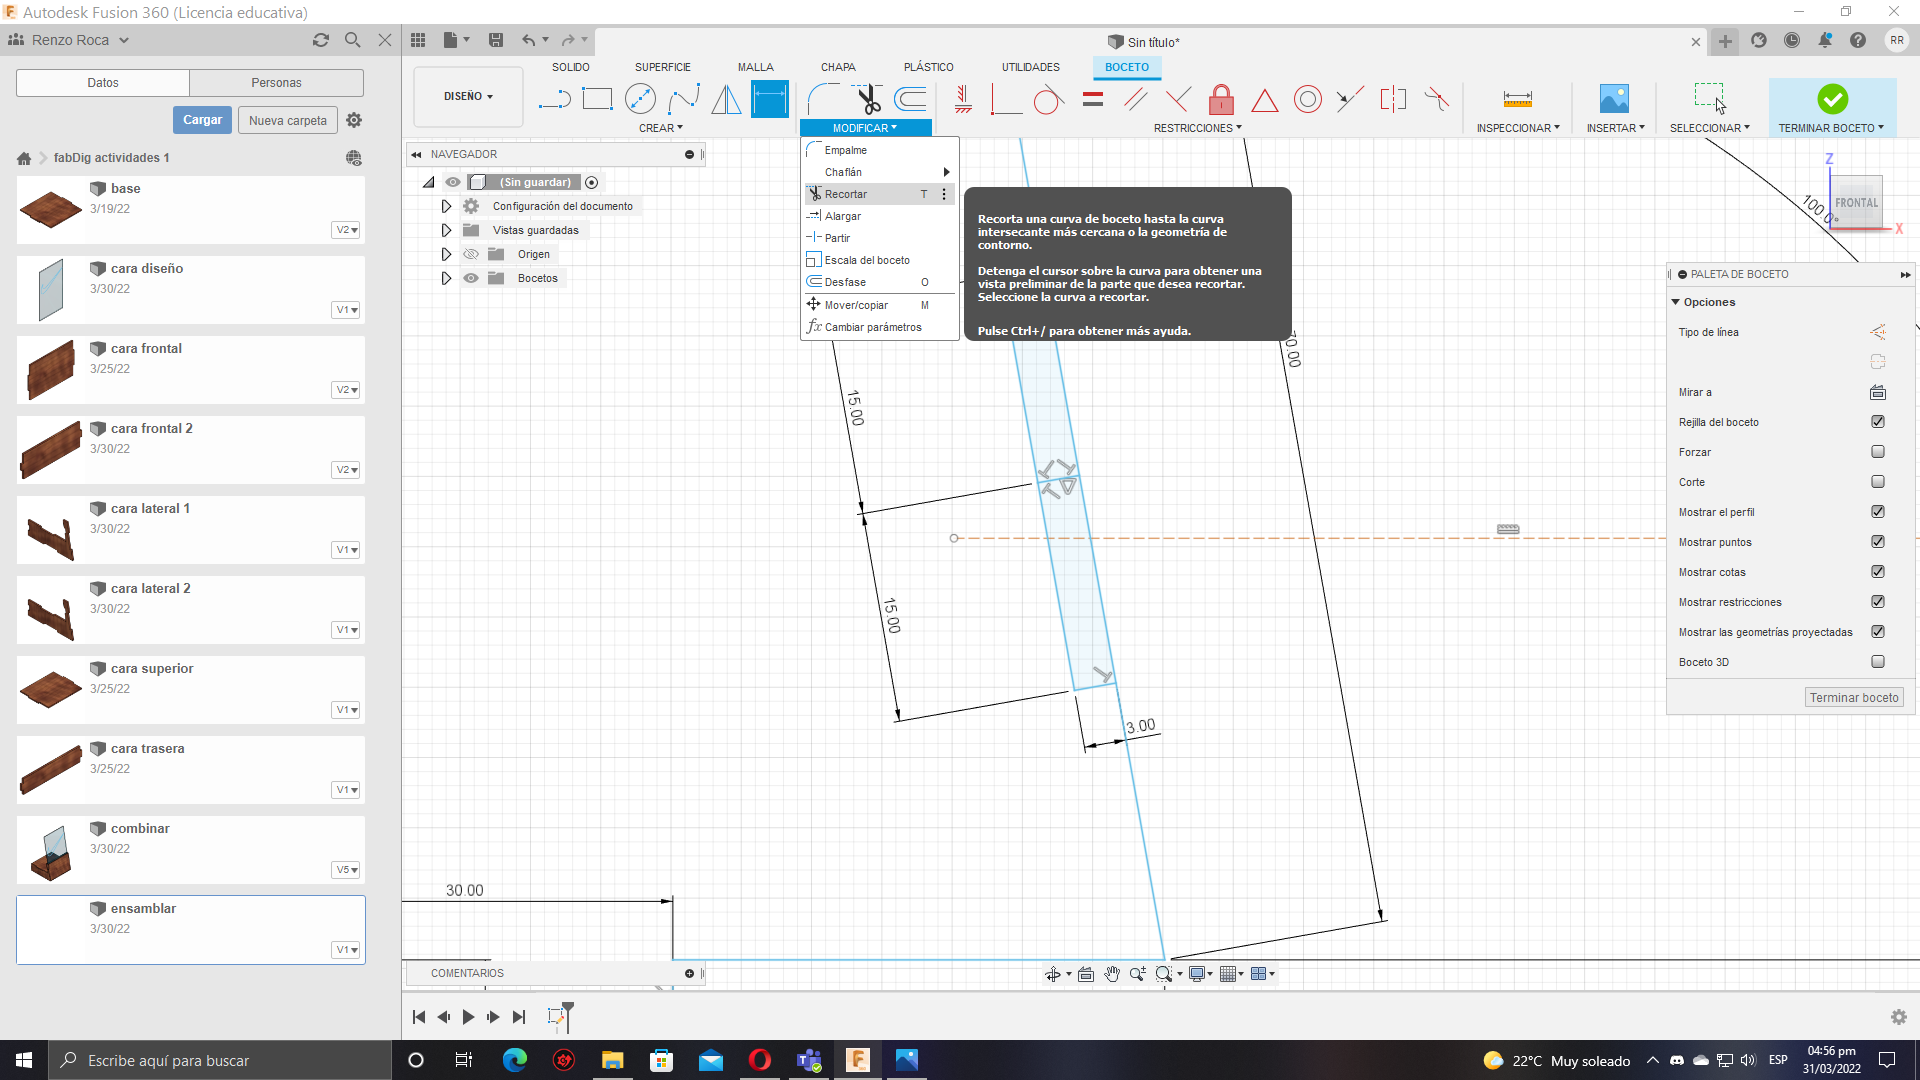
Task: Click the Cargar upload button
Action: (202, 120)
